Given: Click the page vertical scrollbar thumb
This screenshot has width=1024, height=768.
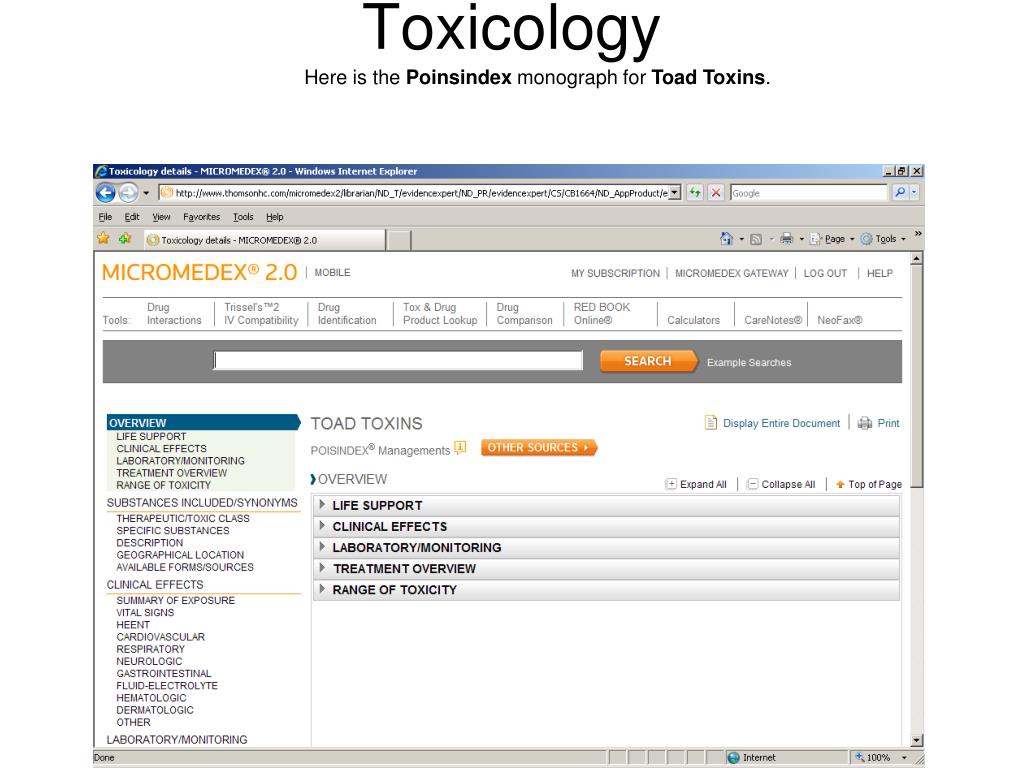Looking at the screenshot, I should coord(917,376).
